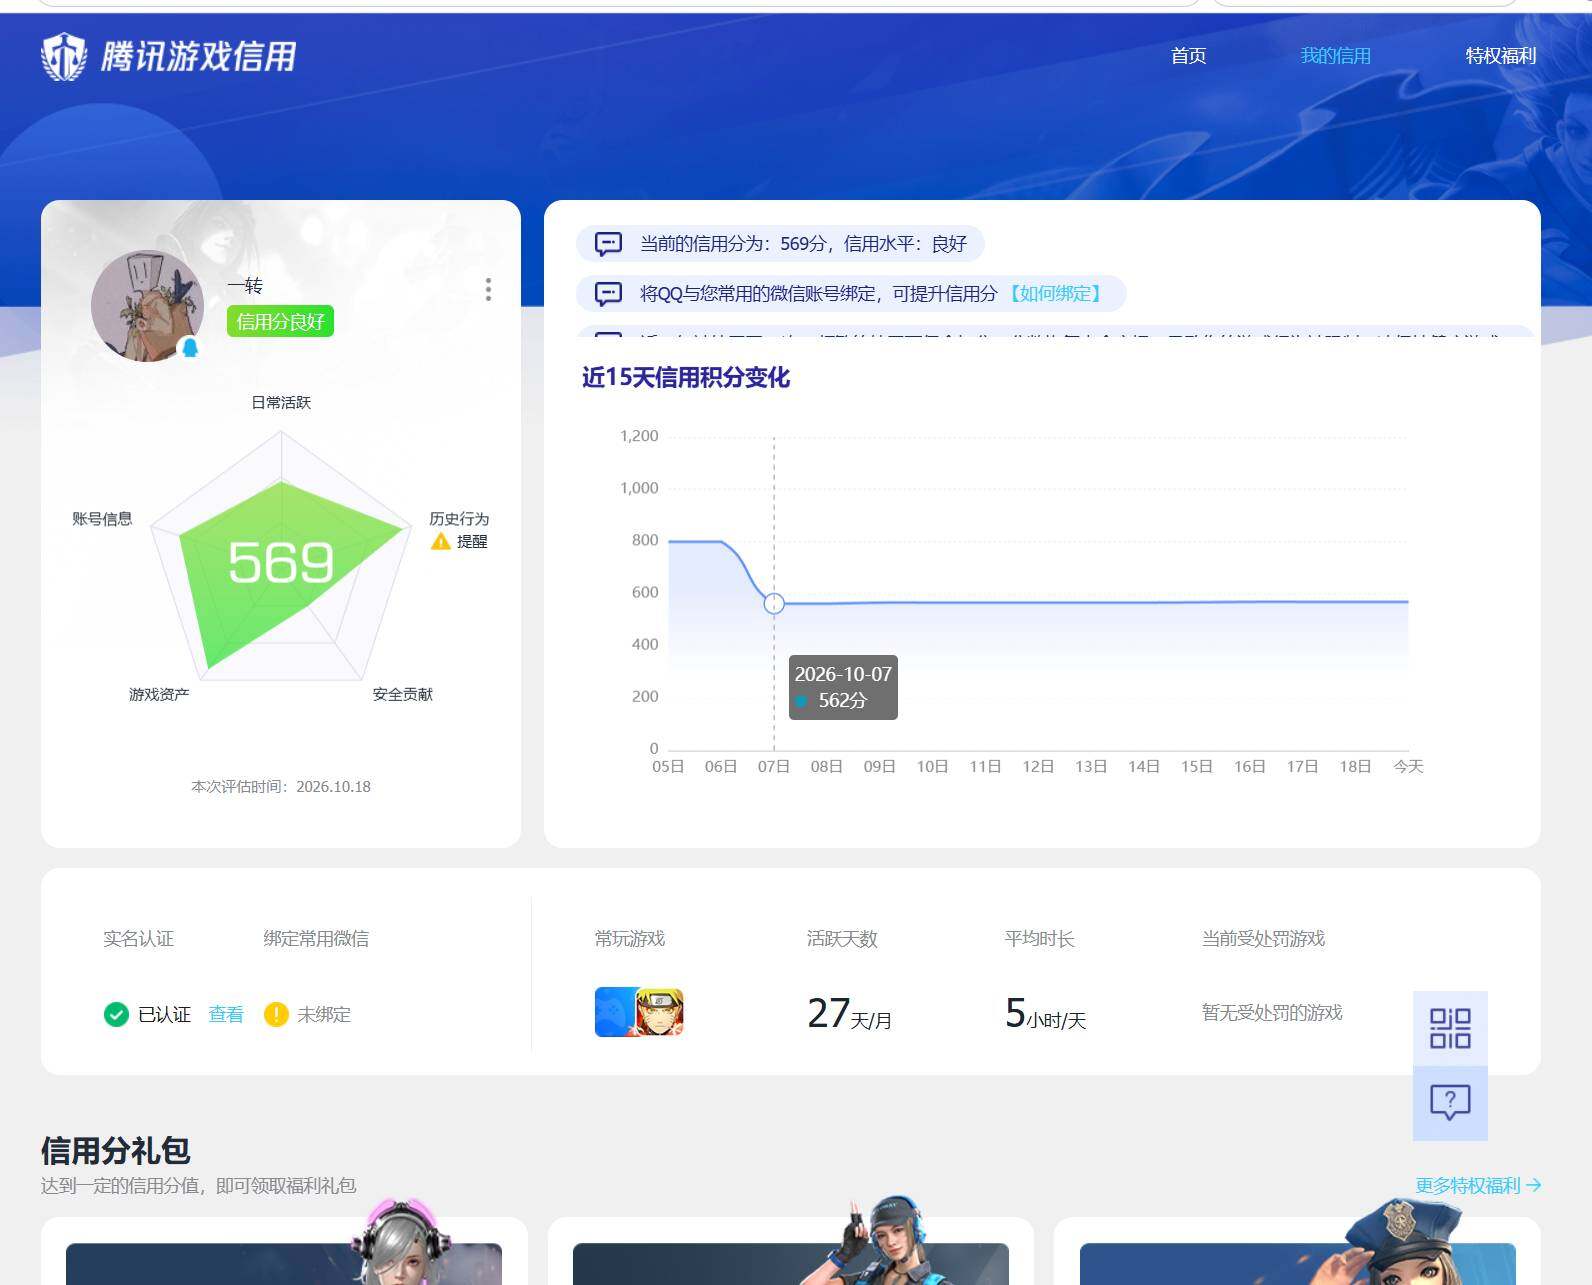Click the user avatar picture

[x=147, y=306]
